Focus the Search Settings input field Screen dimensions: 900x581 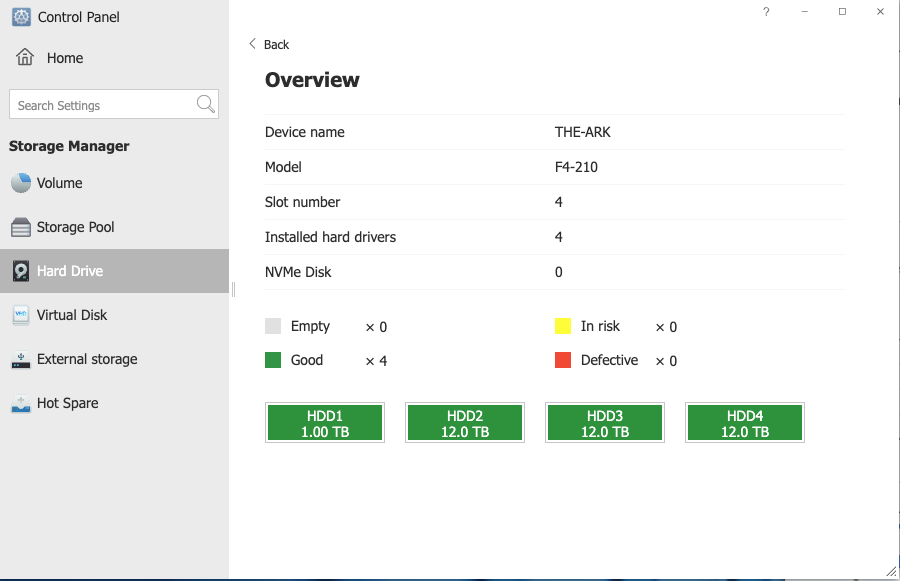point(114,104)
